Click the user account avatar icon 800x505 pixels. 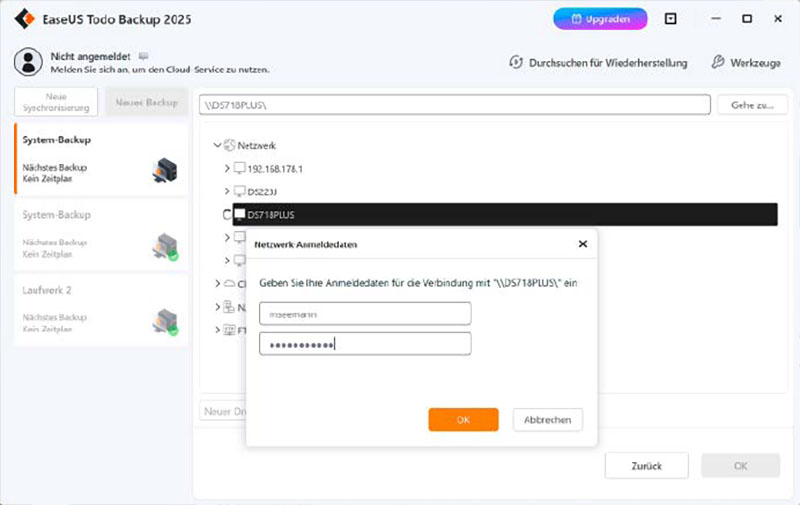point(28,62)
